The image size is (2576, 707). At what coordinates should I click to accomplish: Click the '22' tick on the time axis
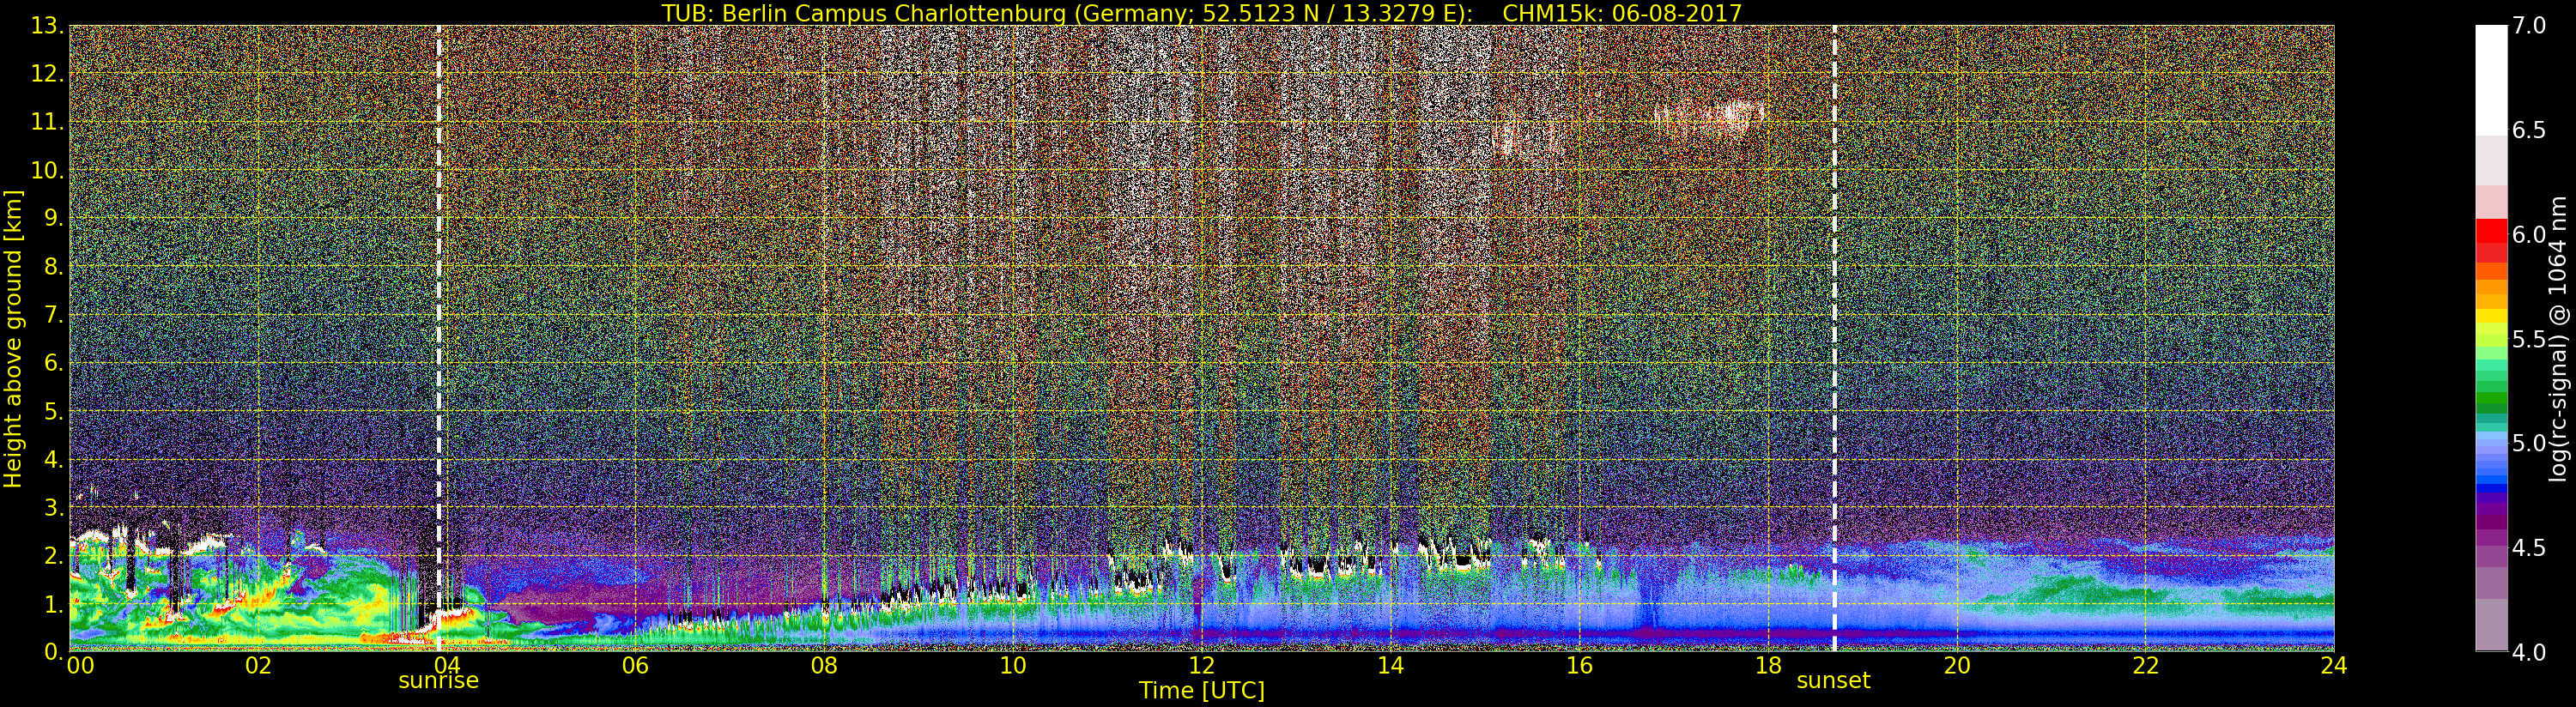(x=2146, y=665)
